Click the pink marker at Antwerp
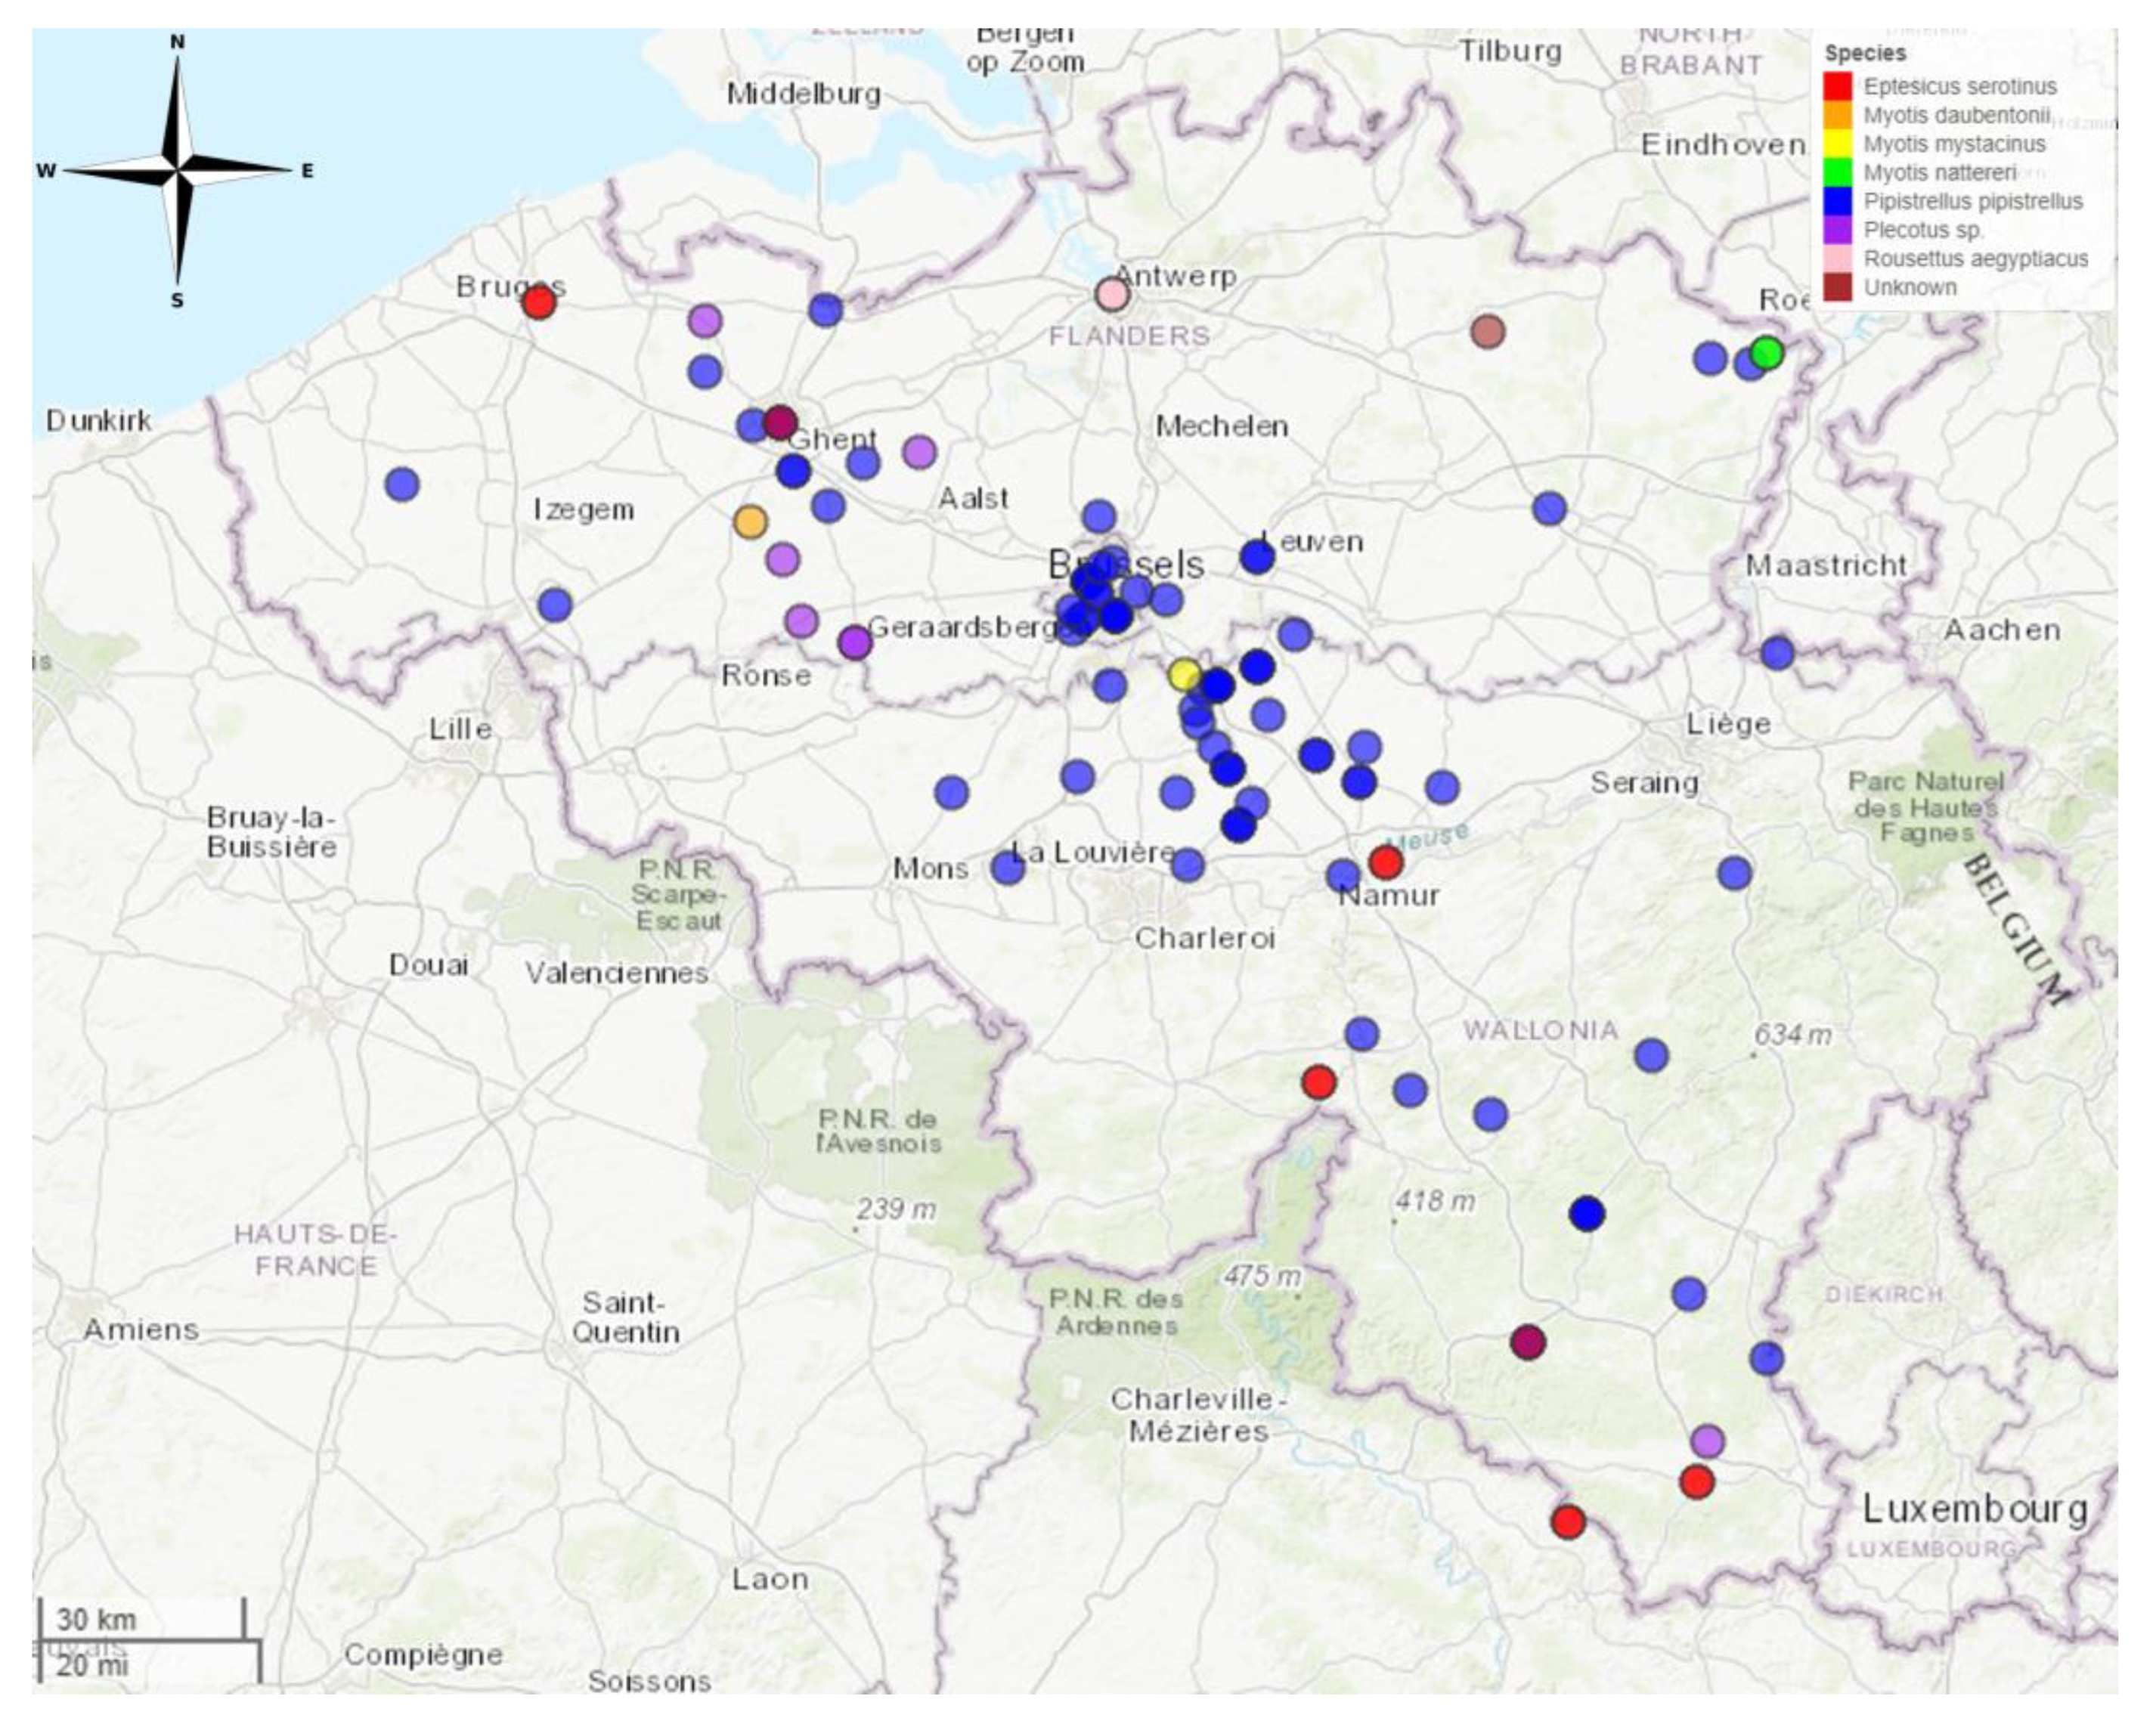 1111,295
